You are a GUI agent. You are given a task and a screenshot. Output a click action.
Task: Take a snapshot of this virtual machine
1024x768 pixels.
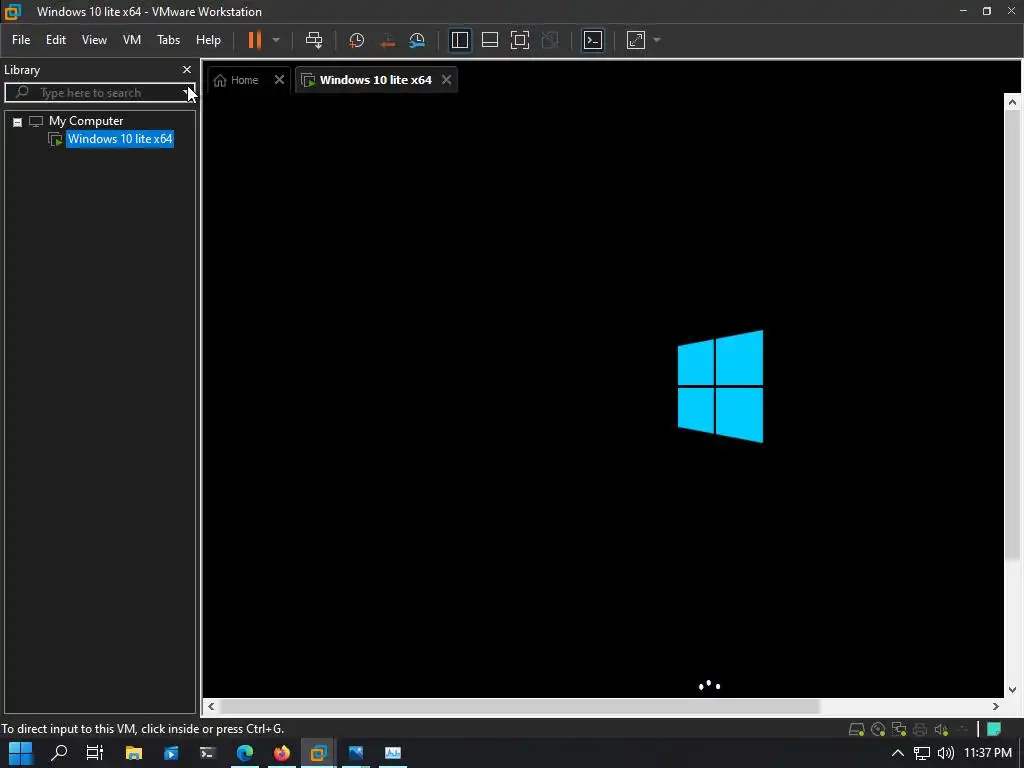pos(357,40)
